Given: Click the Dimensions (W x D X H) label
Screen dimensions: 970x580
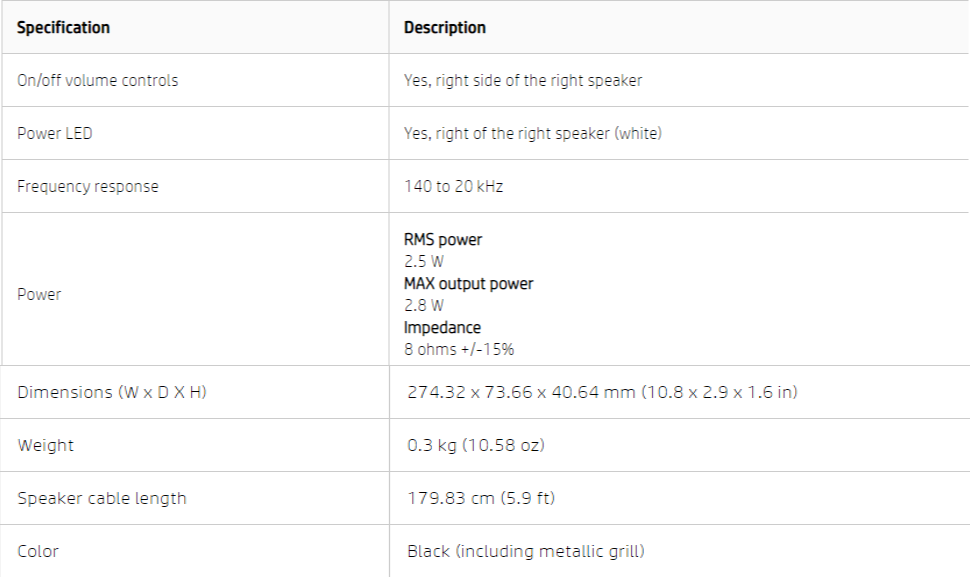Looking at the screenshot, I should click(112, 392).
